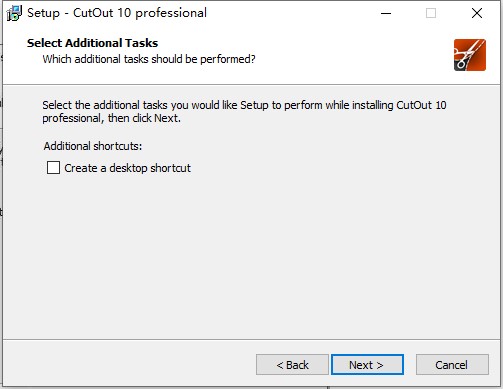Go back with the '< Back' button
503x389 pixels.
[x=292, y=365]
